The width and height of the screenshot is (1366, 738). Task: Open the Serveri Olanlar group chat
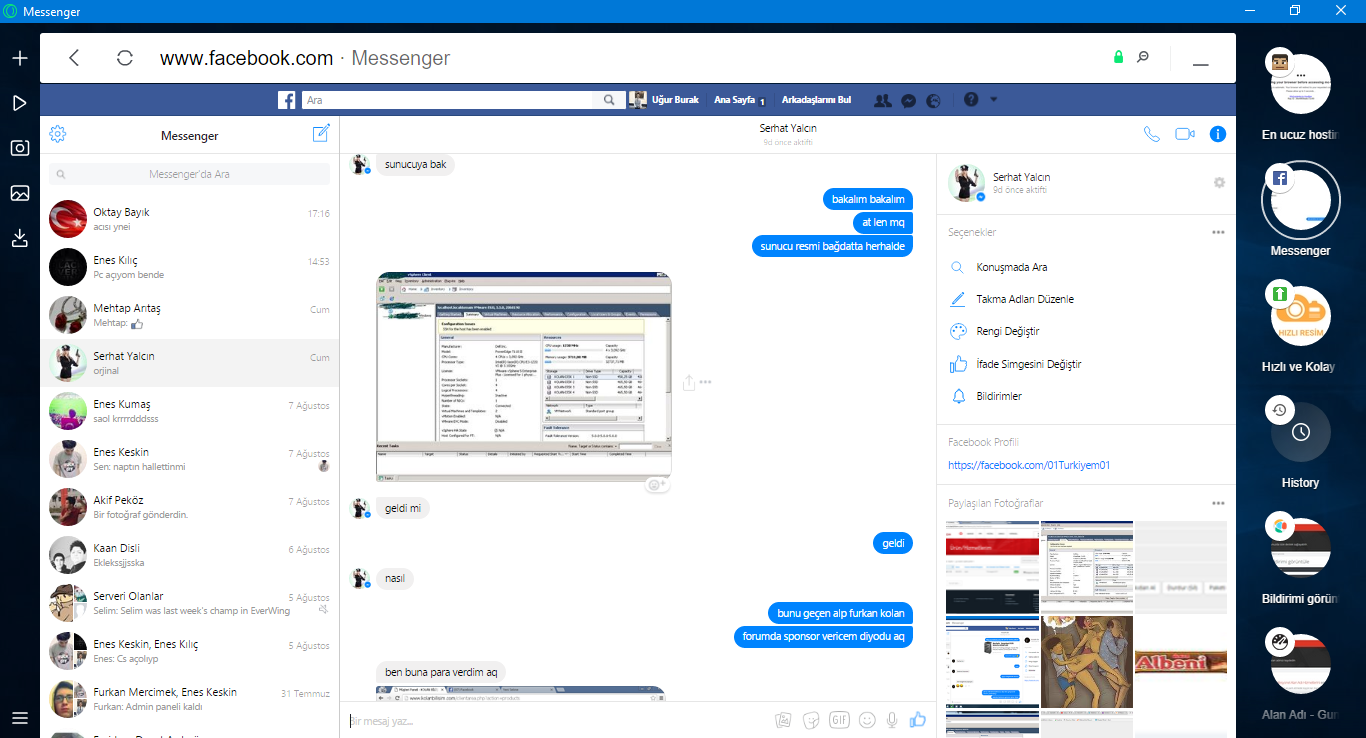point(190,602)
